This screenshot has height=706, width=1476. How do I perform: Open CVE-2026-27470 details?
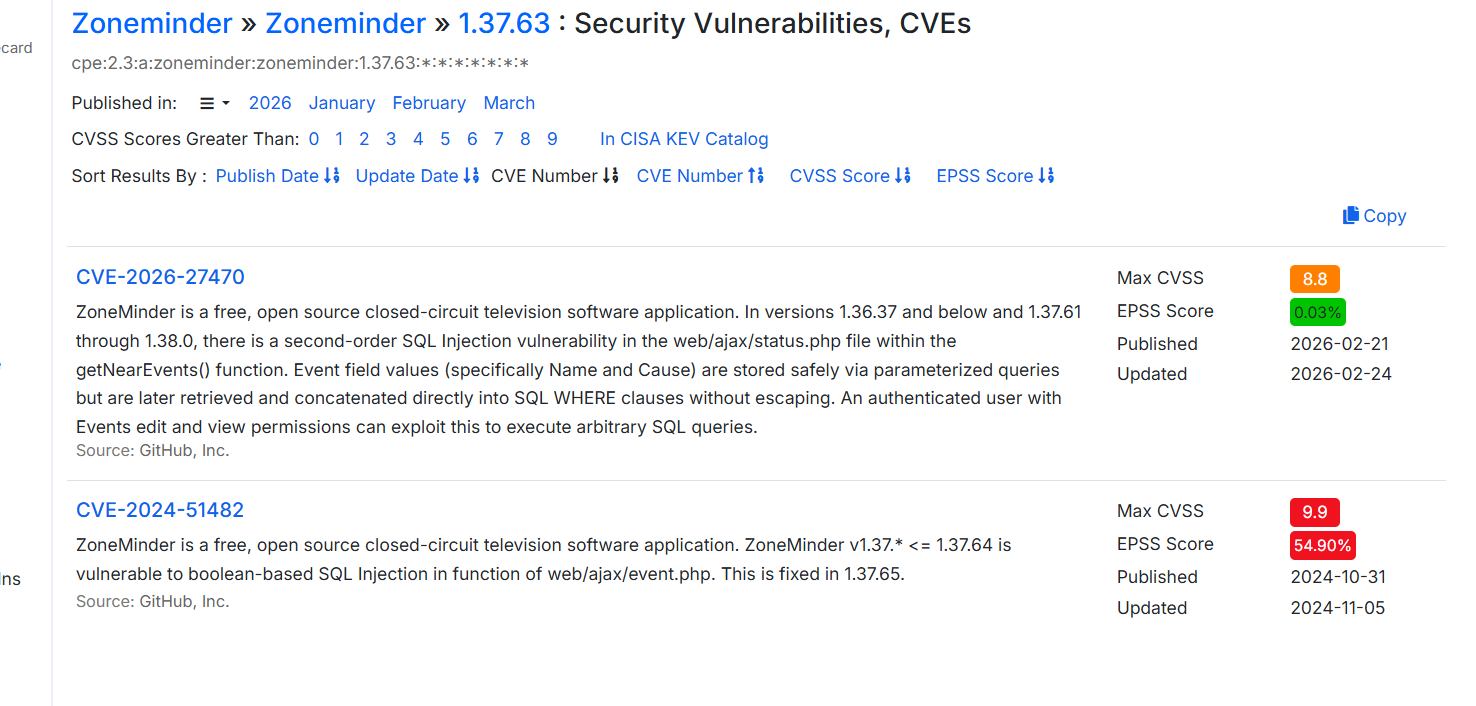[x=160, y=277]
